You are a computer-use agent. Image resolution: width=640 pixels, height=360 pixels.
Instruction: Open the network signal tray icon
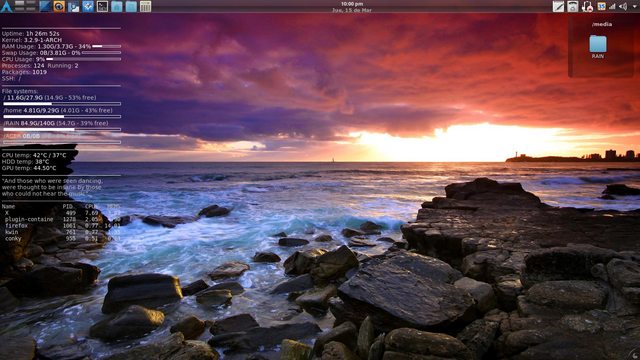(612, 6)
